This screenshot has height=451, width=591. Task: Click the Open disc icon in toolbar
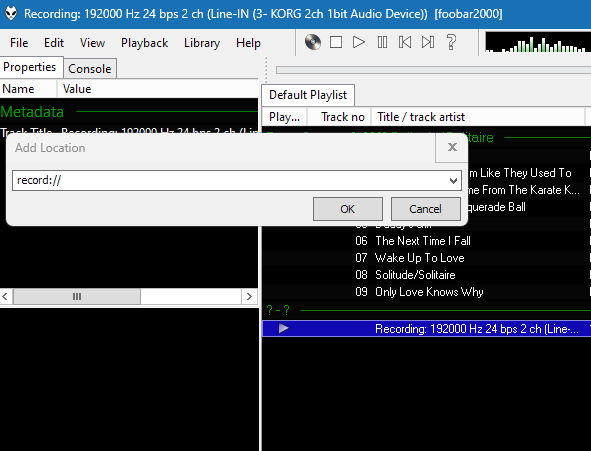pyautogui.click(x=313, y=42)
